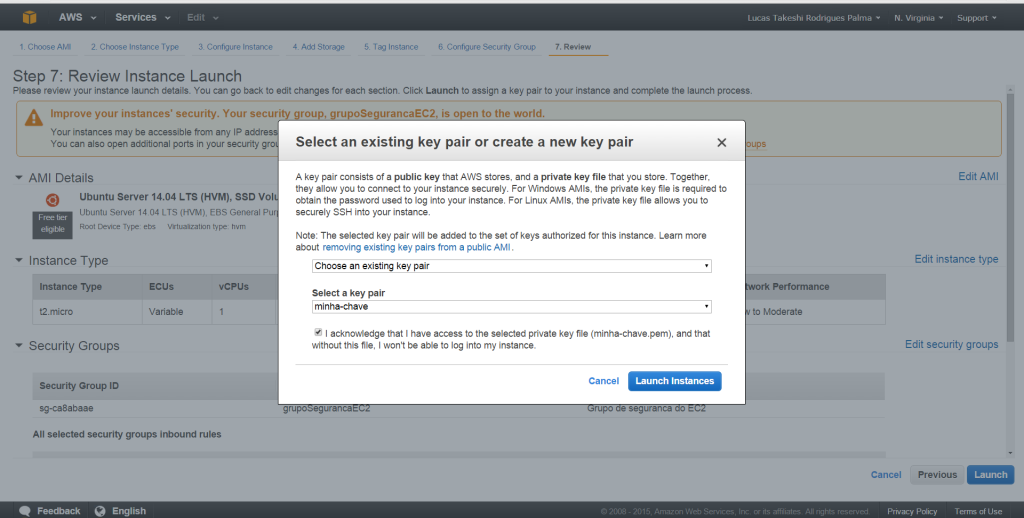The image size is (1024, 518).
Task: Open the 'Choose an existing key pair' dropdown
Action: click(511, 266)
